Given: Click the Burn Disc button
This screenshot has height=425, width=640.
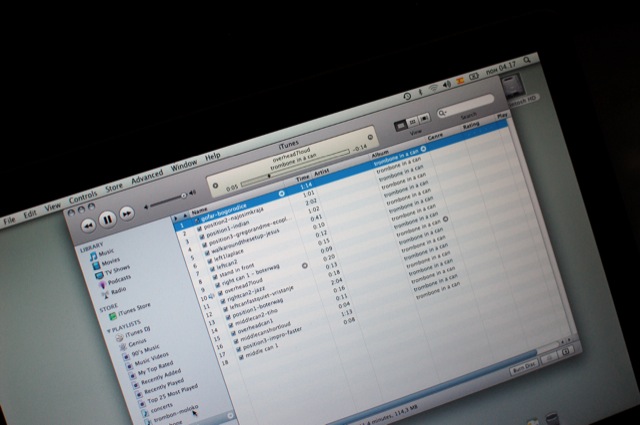Looking at the screenshot, I should click(x=524, y=368).
